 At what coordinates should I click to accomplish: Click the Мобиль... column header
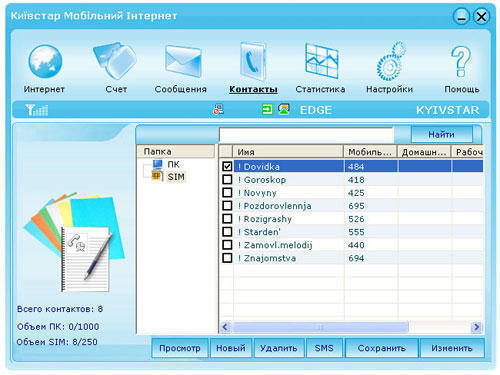pyautogui.click(x=370, y=152)
